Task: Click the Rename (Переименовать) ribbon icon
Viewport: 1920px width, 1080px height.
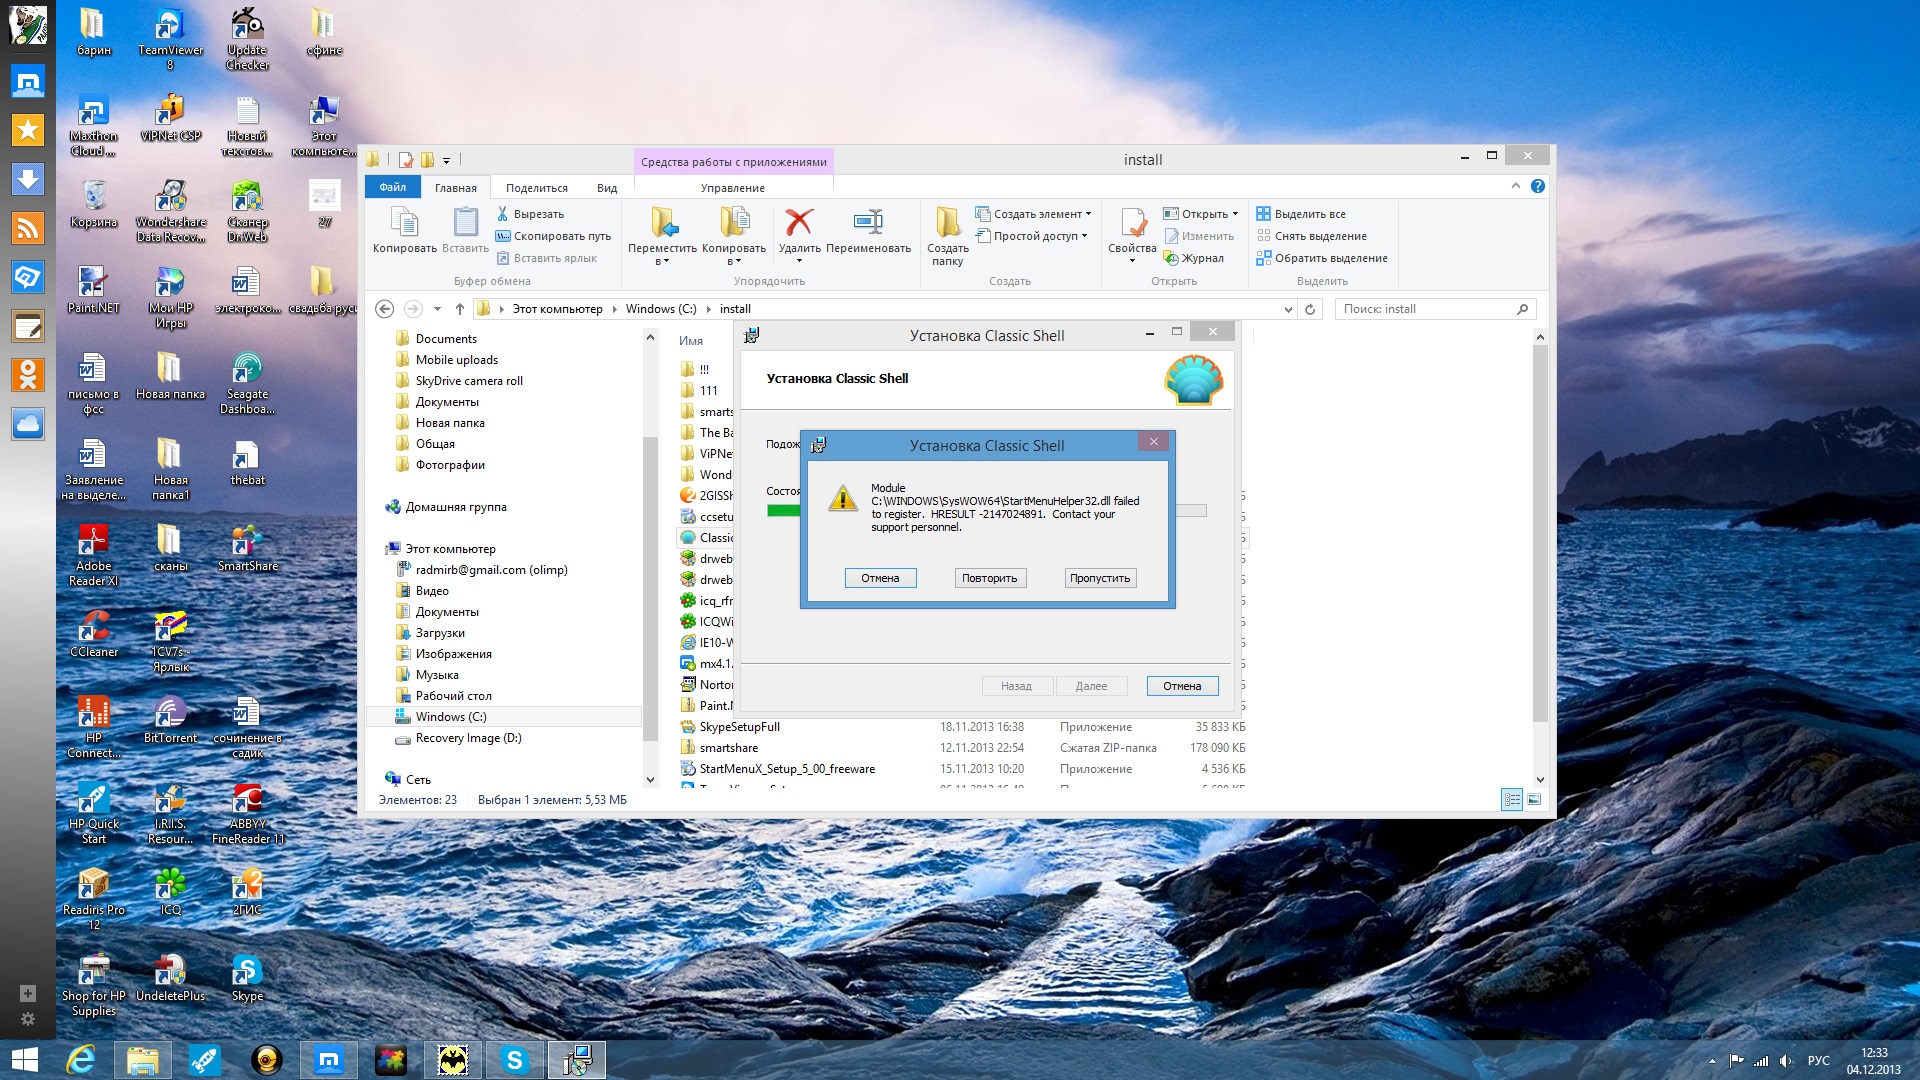Action: pos(867,223)
